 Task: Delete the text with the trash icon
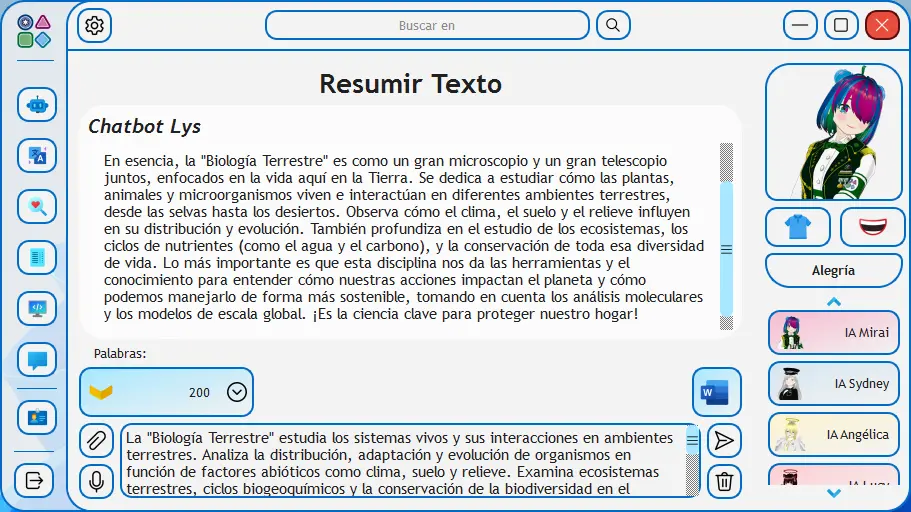click(x=724, y=481)
